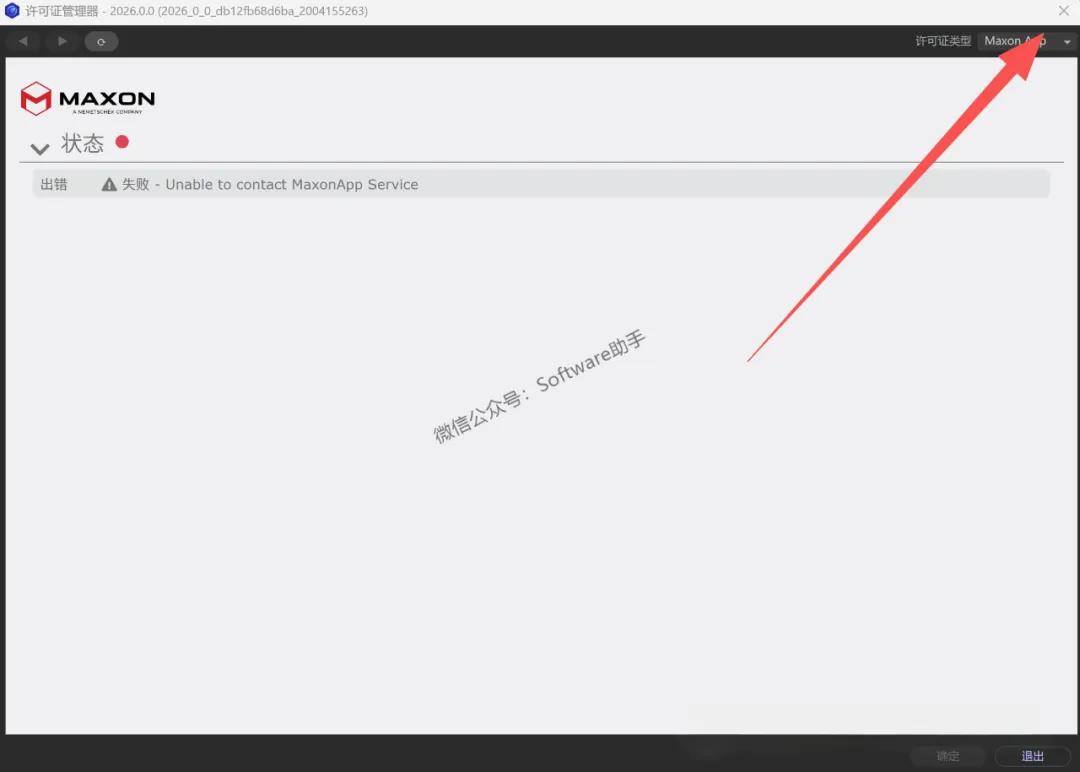This screenshot has width=1080, height=772.
Task: Click the 退出 button
Action: pyautogui.click(x=1032, y=756)
